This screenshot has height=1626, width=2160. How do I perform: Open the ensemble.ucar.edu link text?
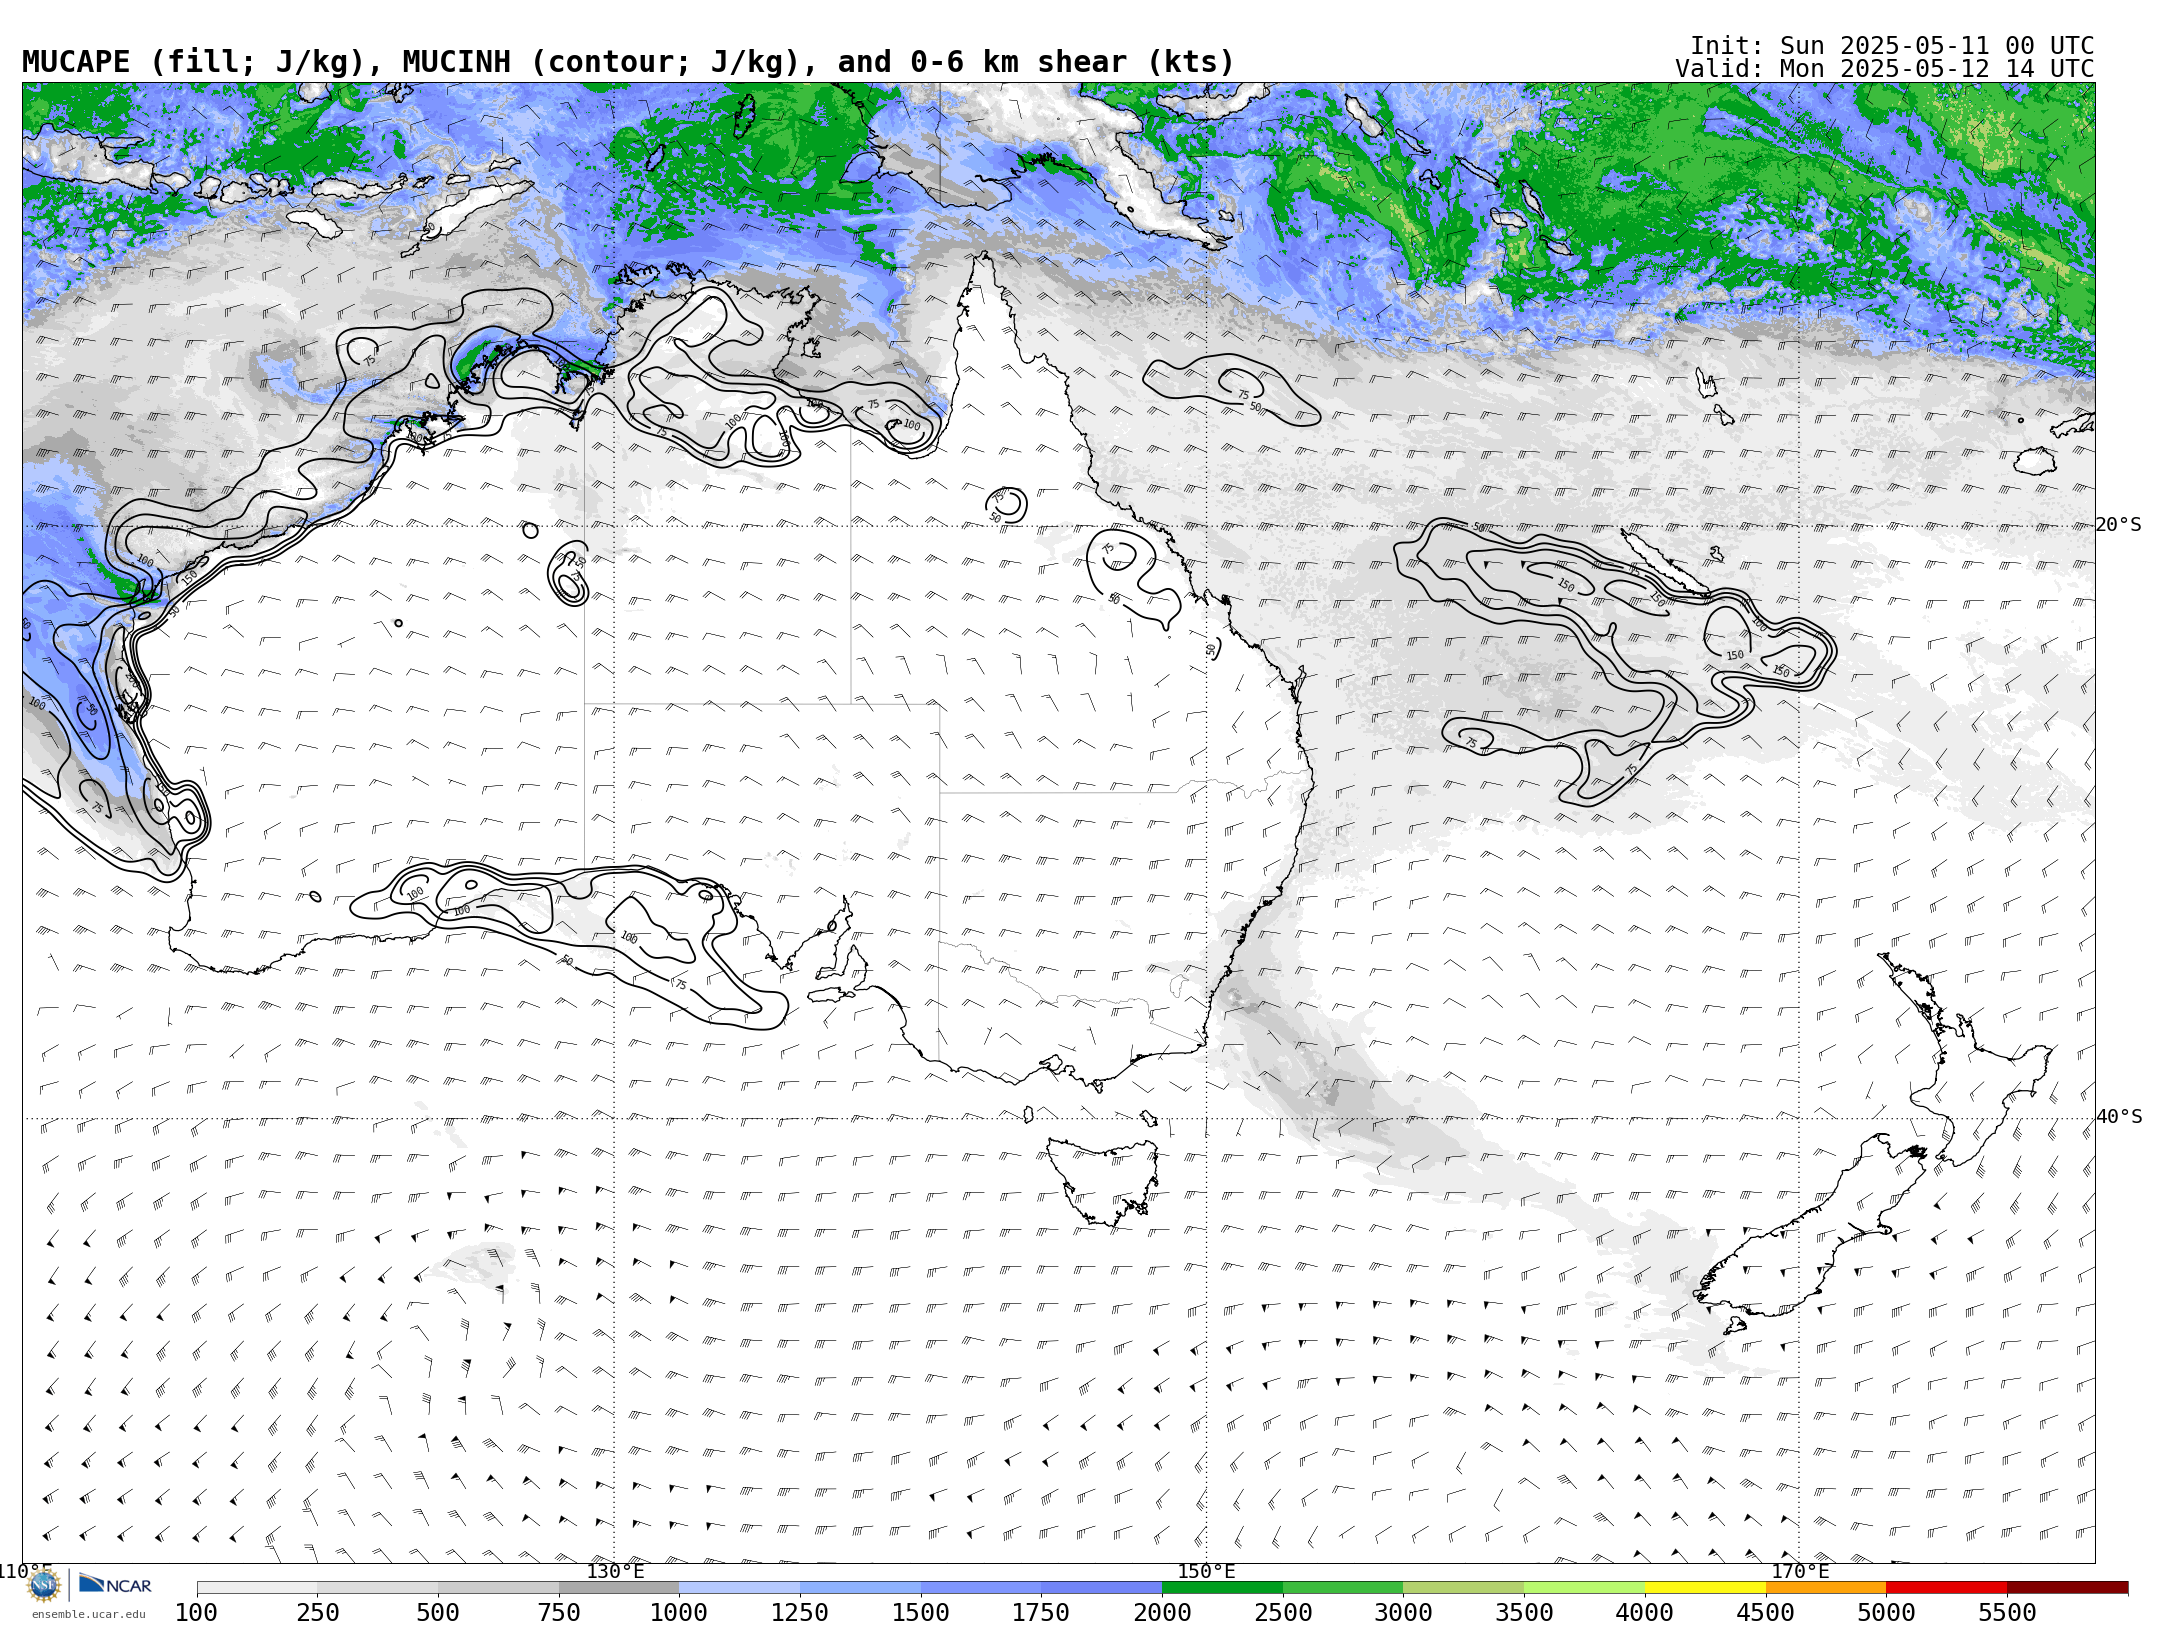point(88,1614)
